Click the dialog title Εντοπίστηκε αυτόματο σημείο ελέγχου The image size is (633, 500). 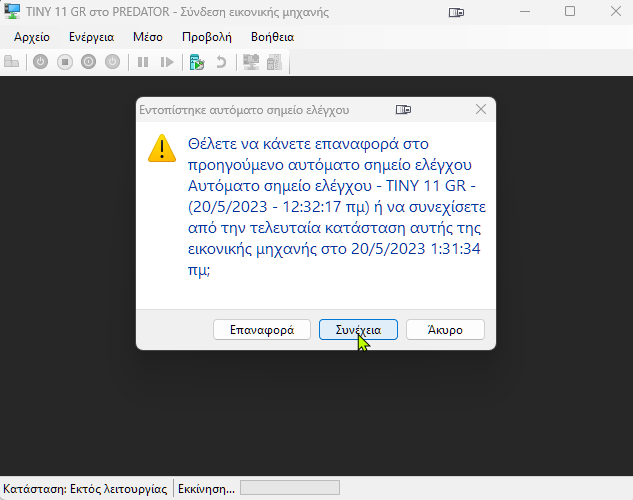pos(244,110)
